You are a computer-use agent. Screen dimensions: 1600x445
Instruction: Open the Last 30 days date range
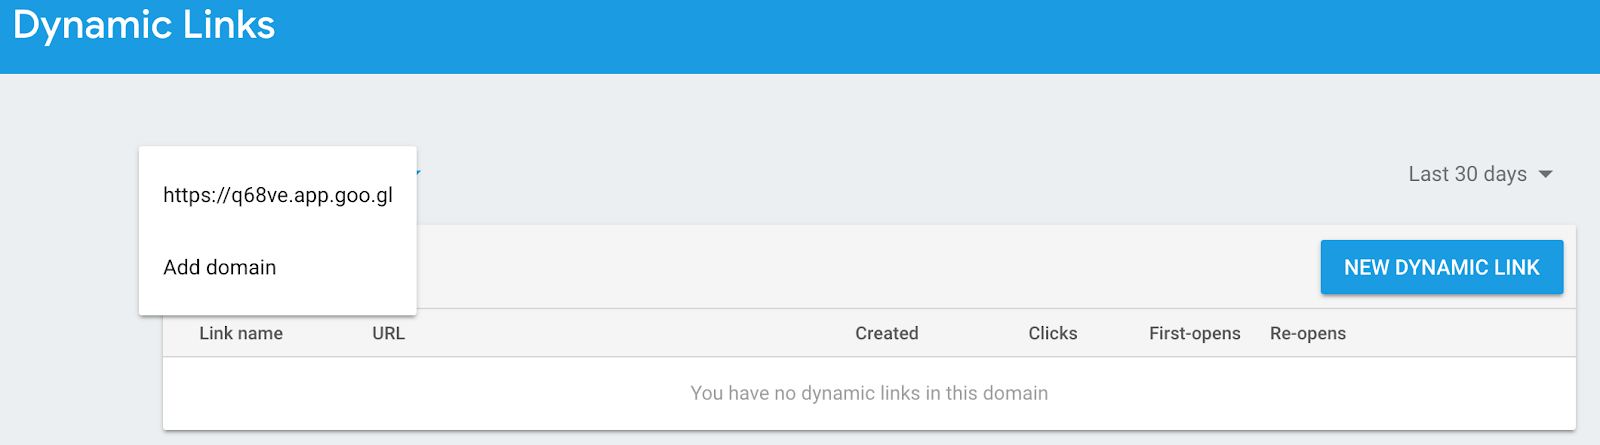[1479, 174]
